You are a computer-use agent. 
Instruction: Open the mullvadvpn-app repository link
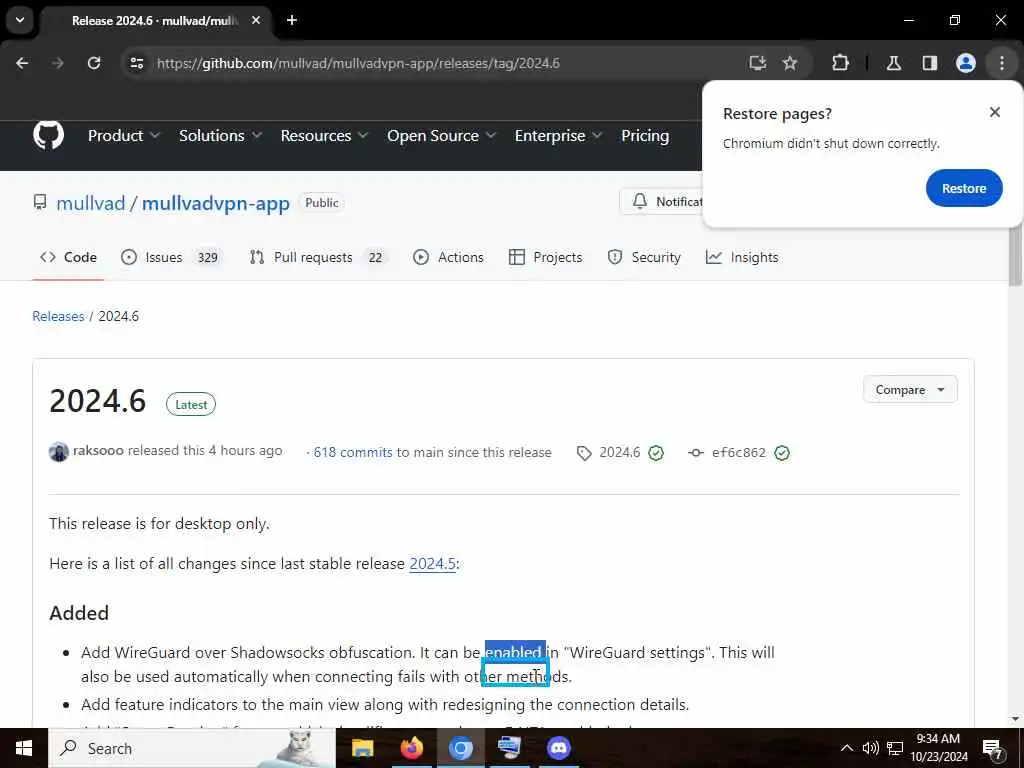coord(216,203)
